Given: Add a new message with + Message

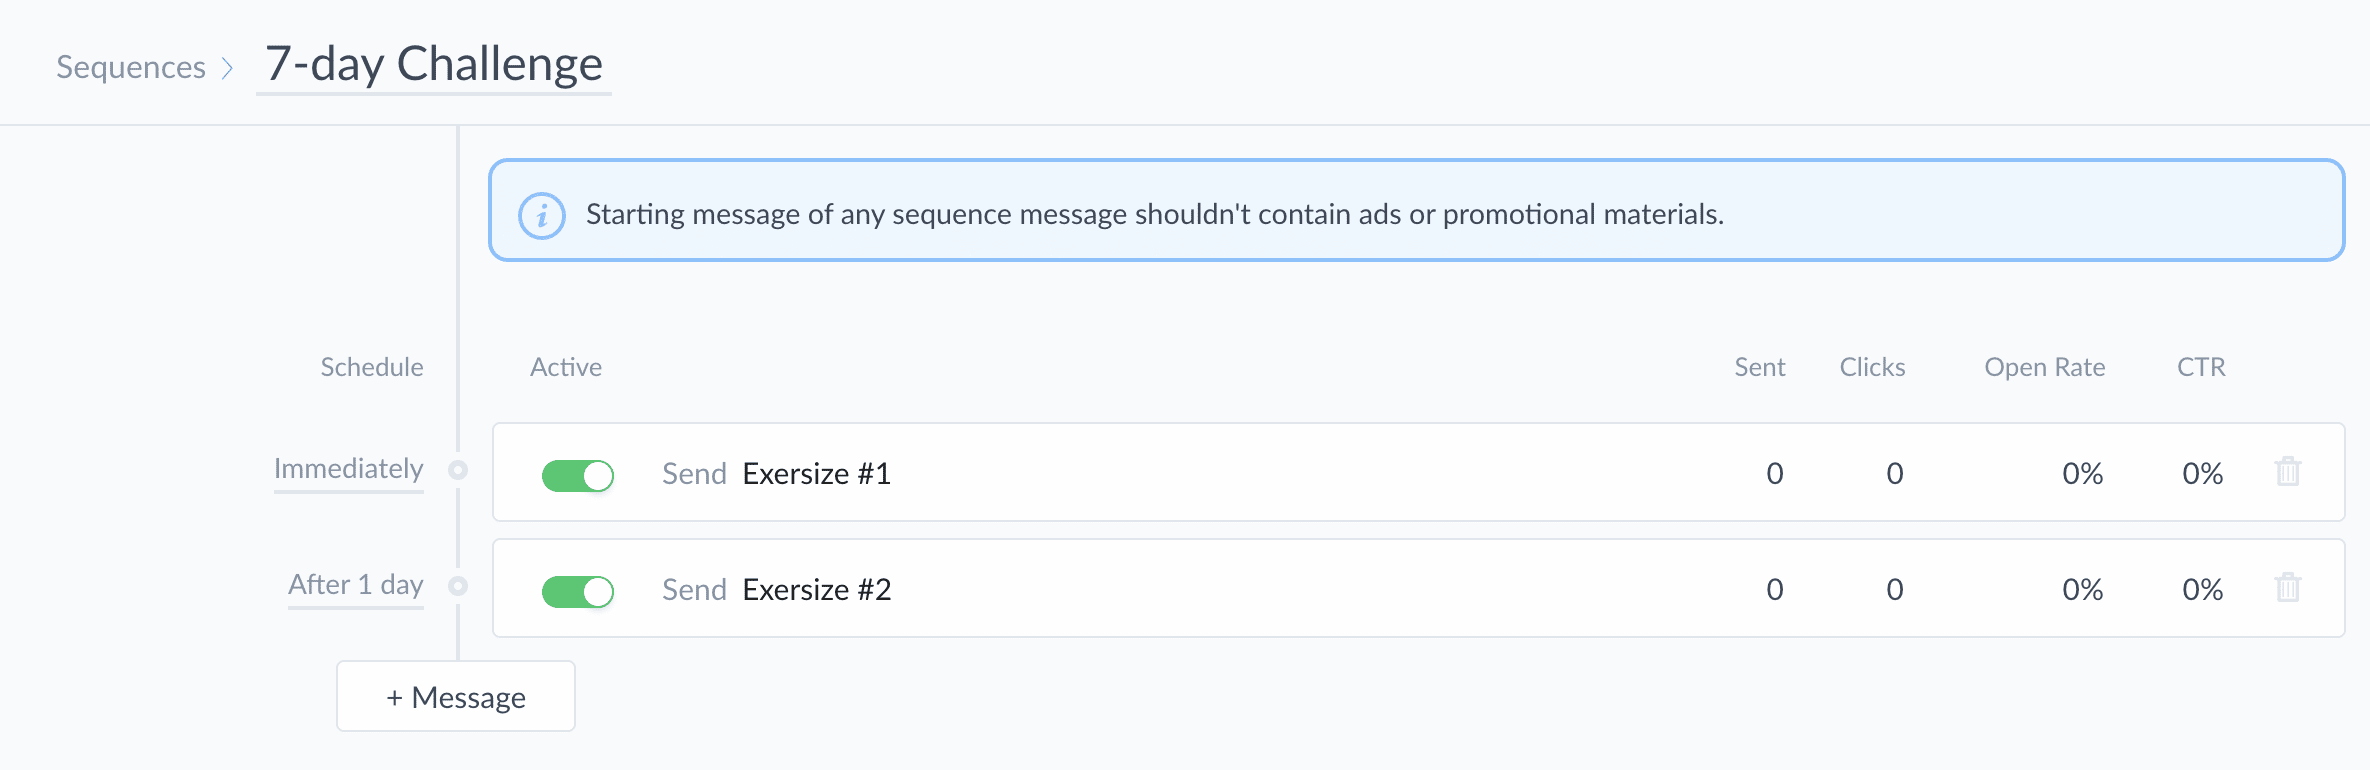Looking at the screenshot, I should point(456,696).
